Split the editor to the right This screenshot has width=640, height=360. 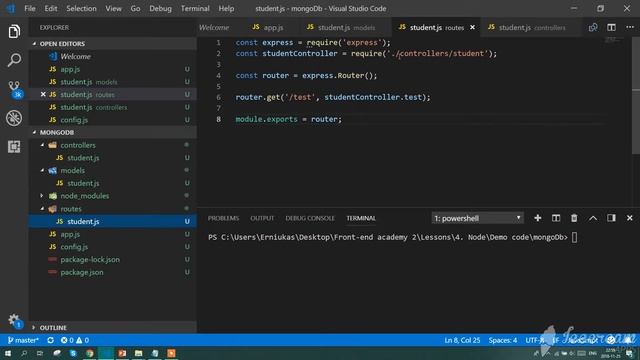611,27
